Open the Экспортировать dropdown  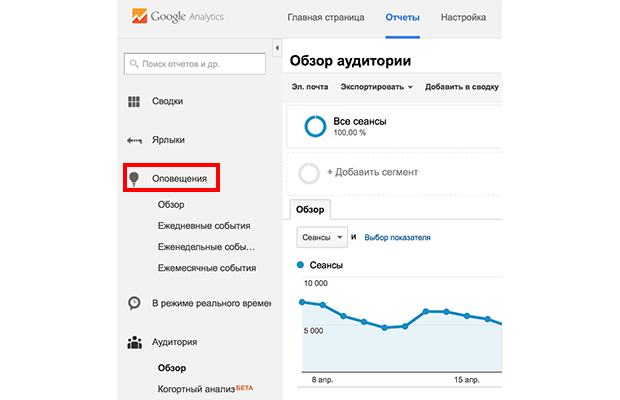point(380,87)
